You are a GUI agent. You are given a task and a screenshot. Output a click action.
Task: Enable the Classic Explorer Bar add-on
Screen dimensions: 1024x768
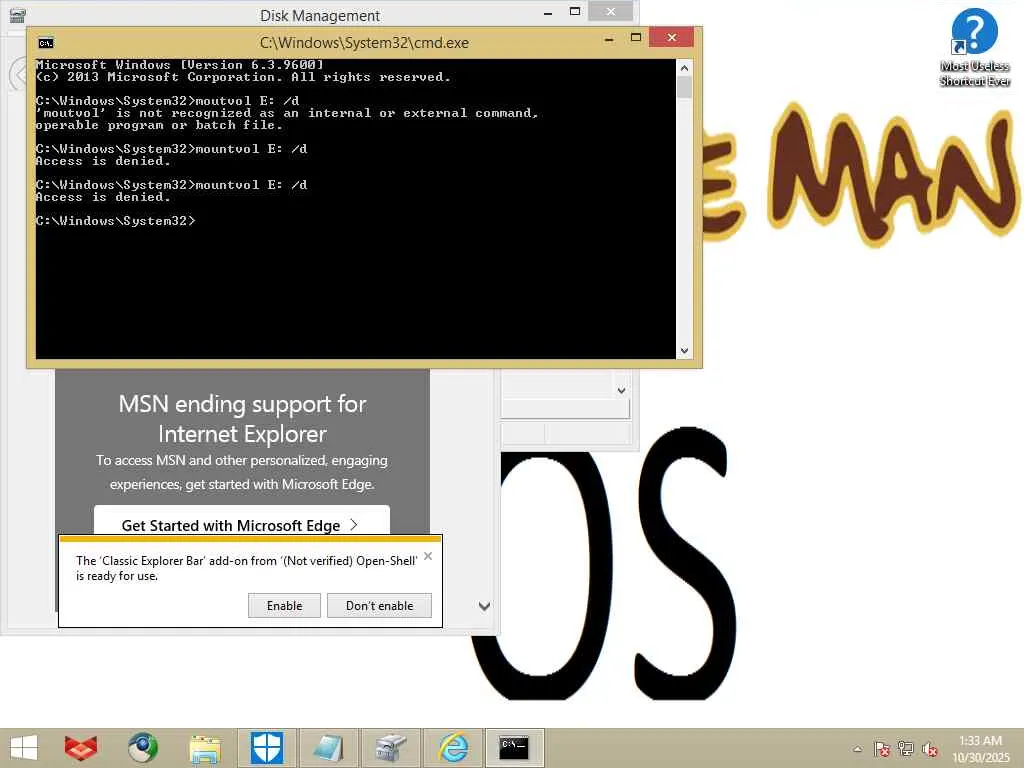(x=284, y=605)
